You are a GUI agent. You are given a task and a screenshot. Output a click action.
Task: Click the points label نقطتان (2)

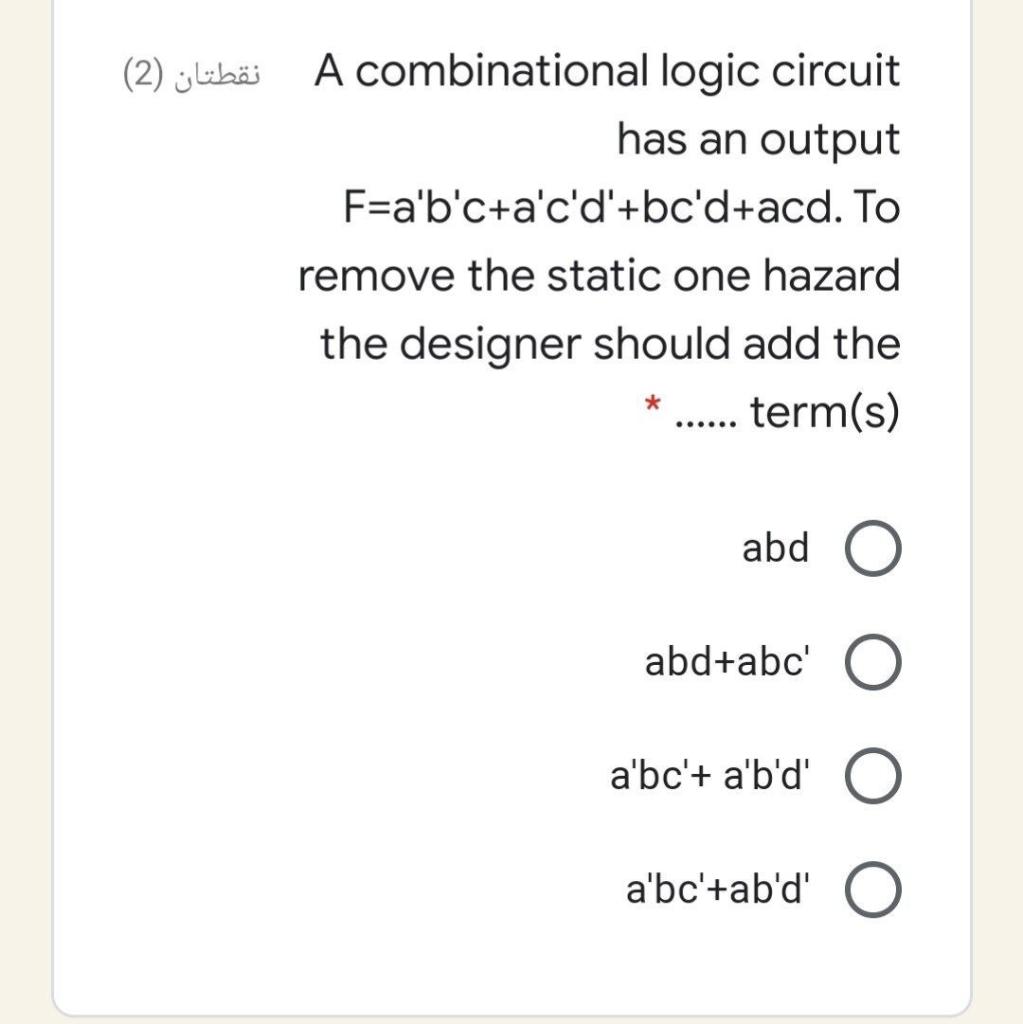[x=194, y=72]
